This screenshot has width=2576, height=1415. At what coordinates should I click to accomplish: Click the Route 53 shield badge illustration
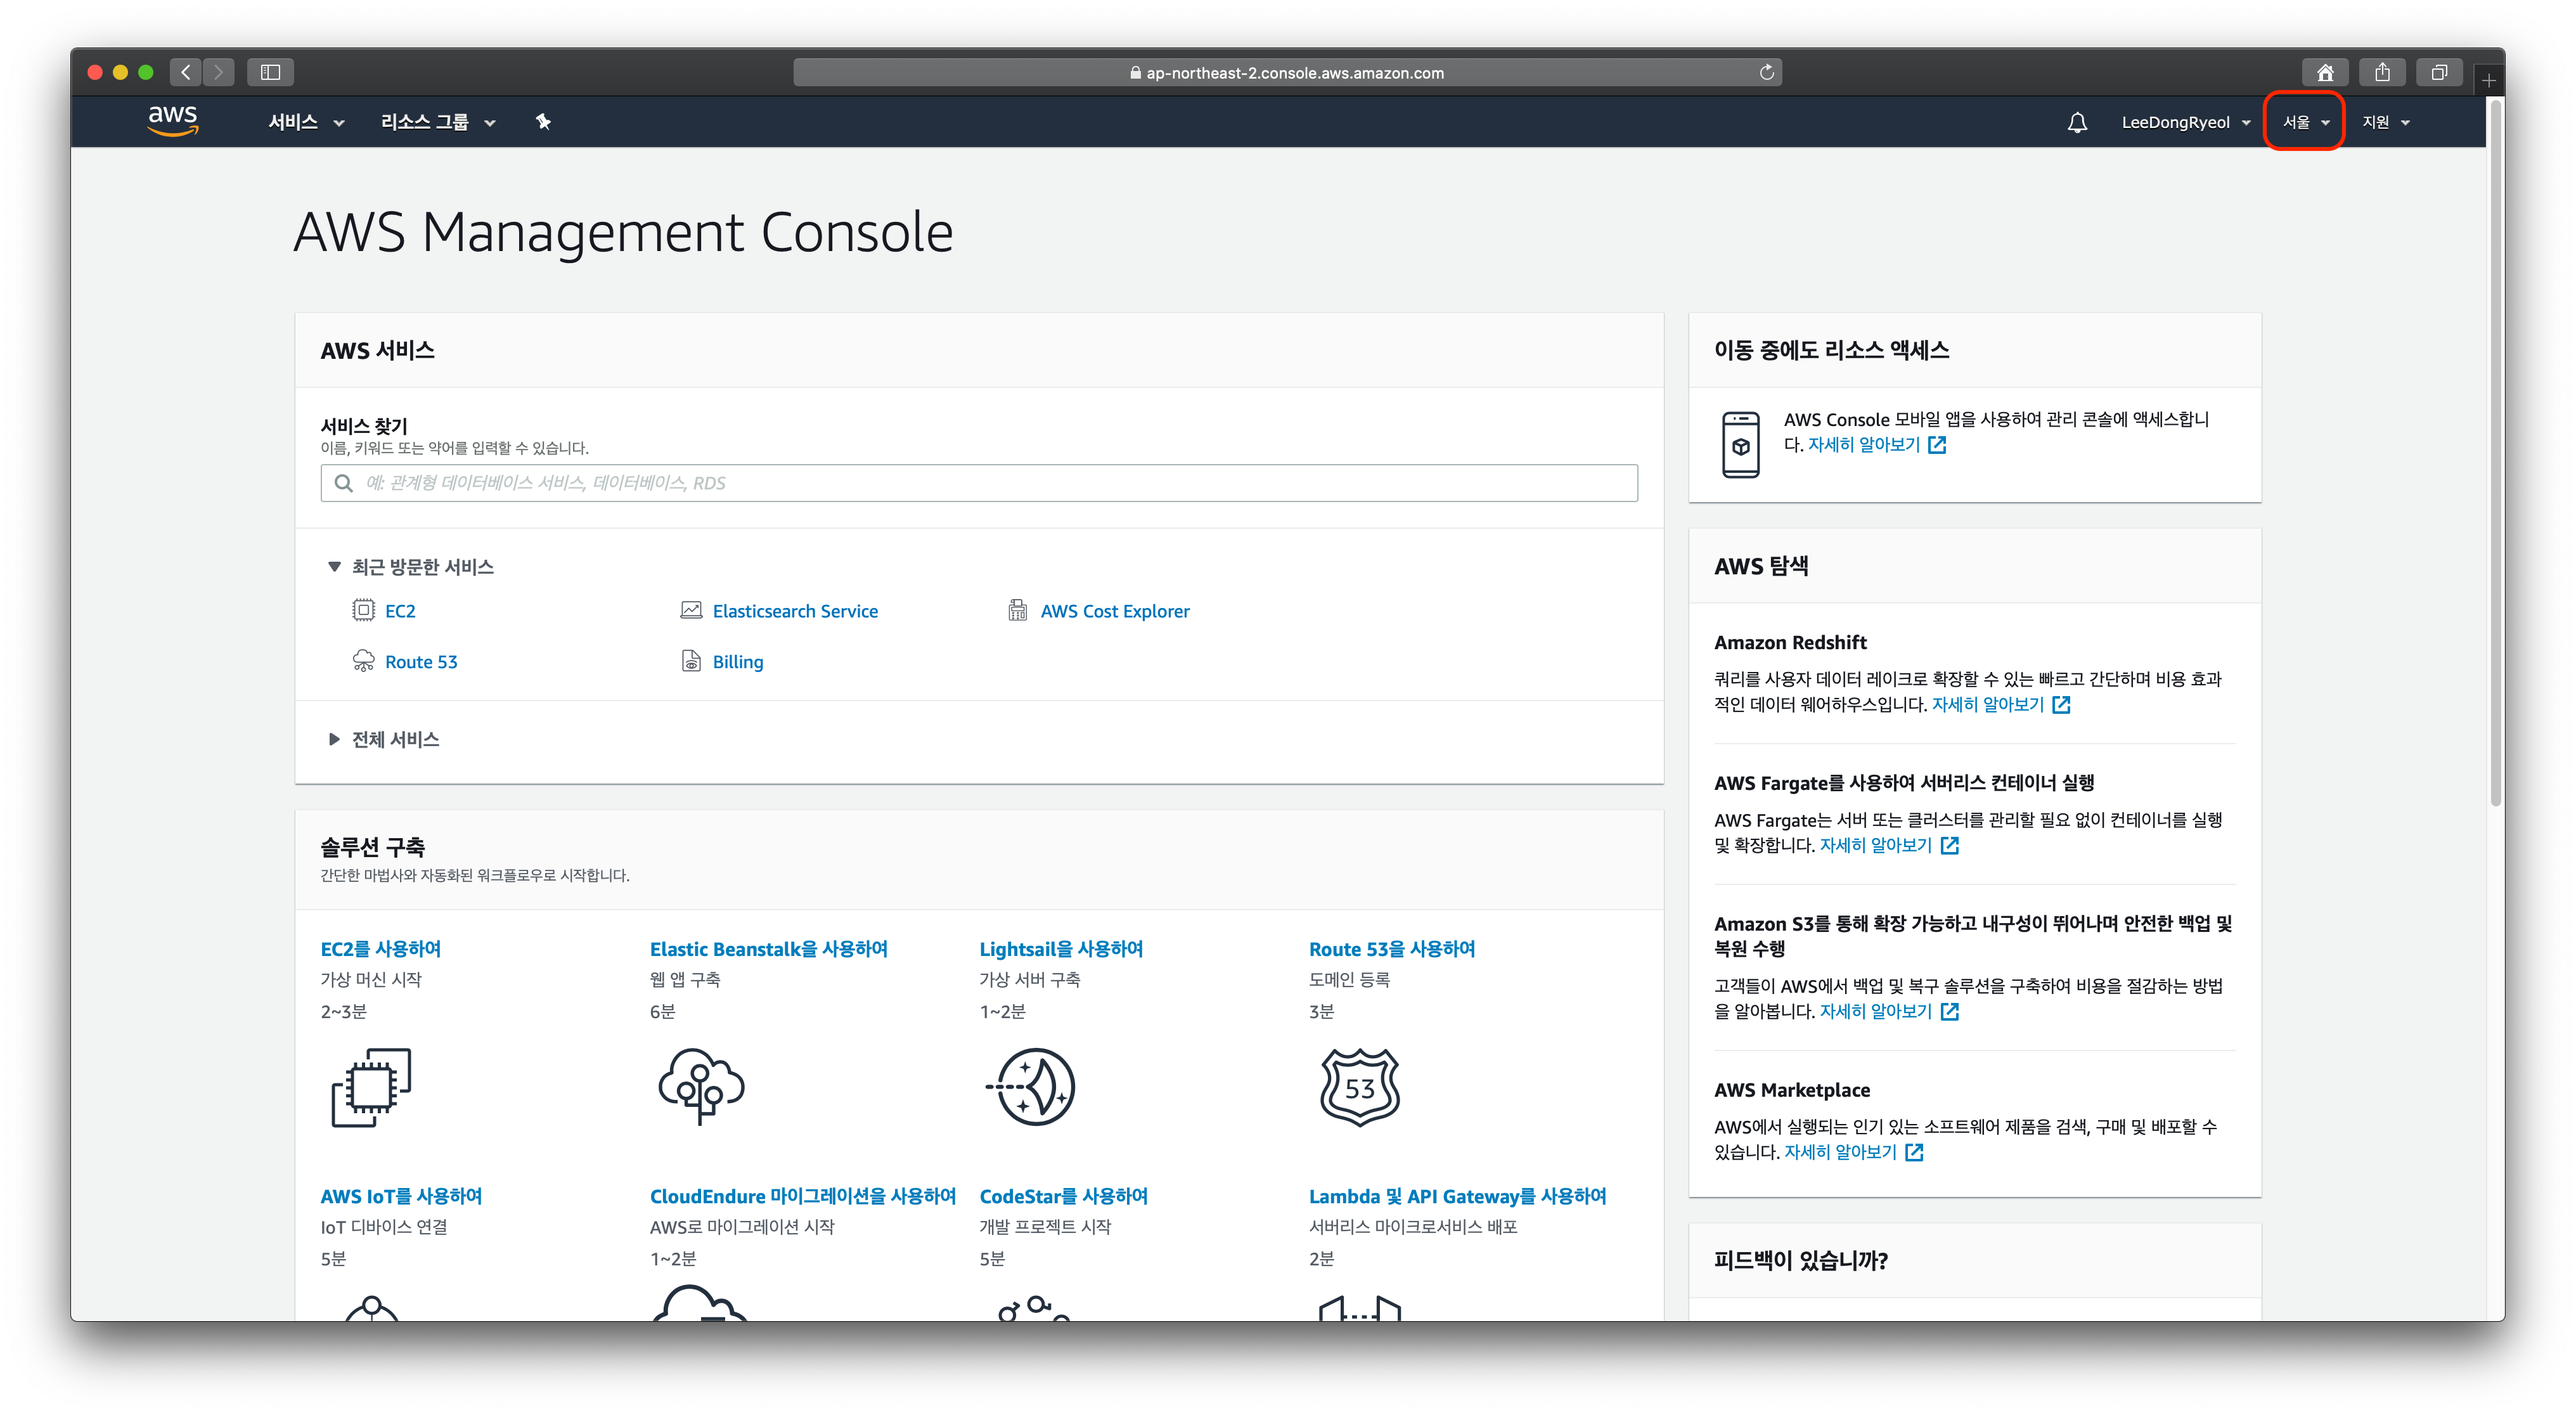click(x=1360, y=1087)
